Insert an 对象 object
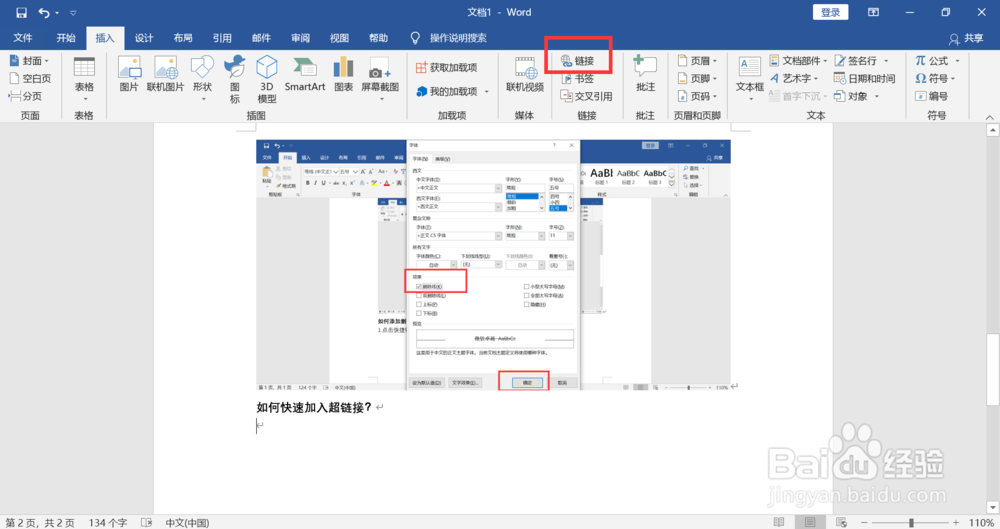 click(857, 96)
